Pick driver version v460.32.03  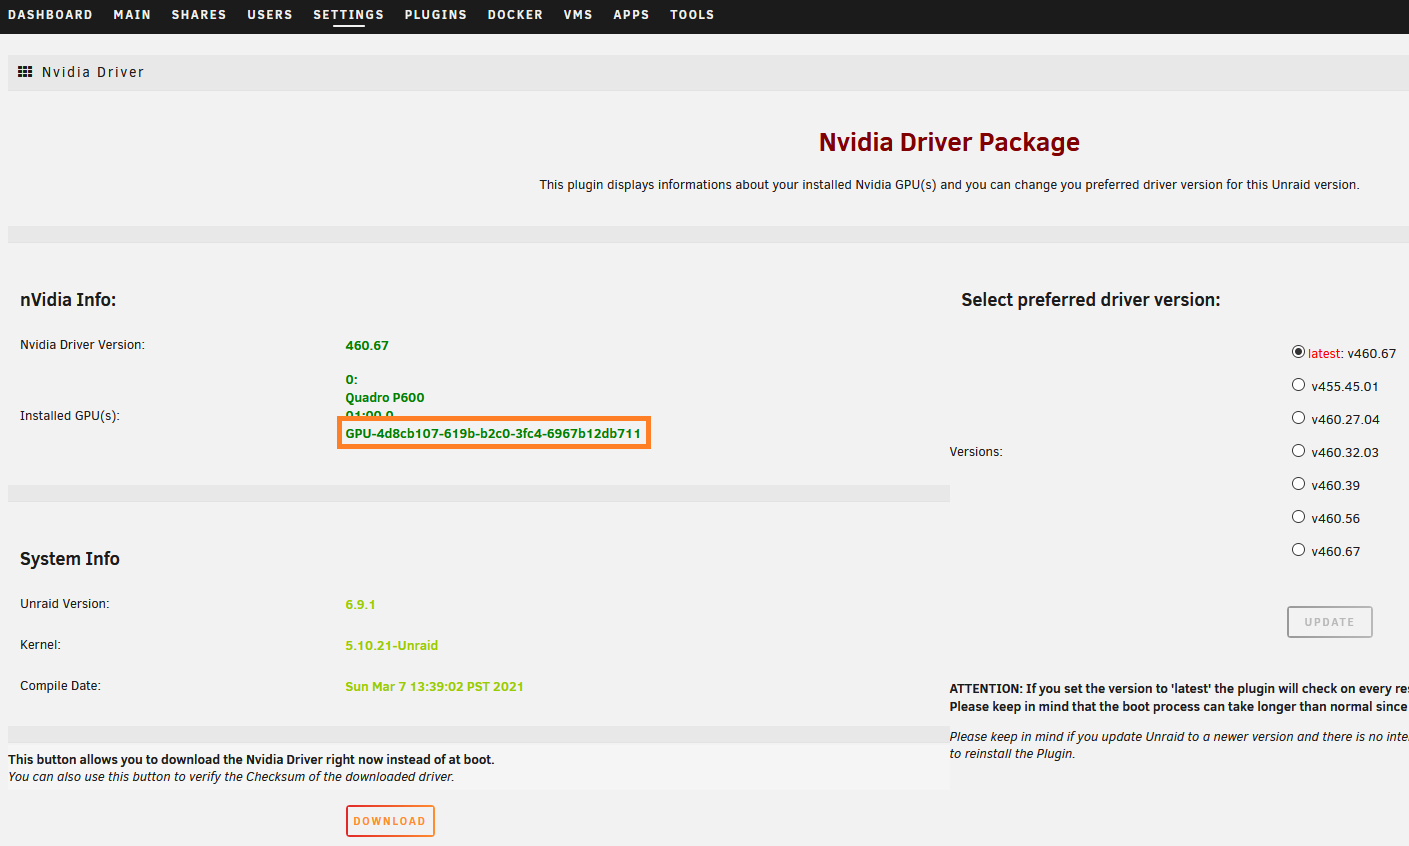[1297, 450]
